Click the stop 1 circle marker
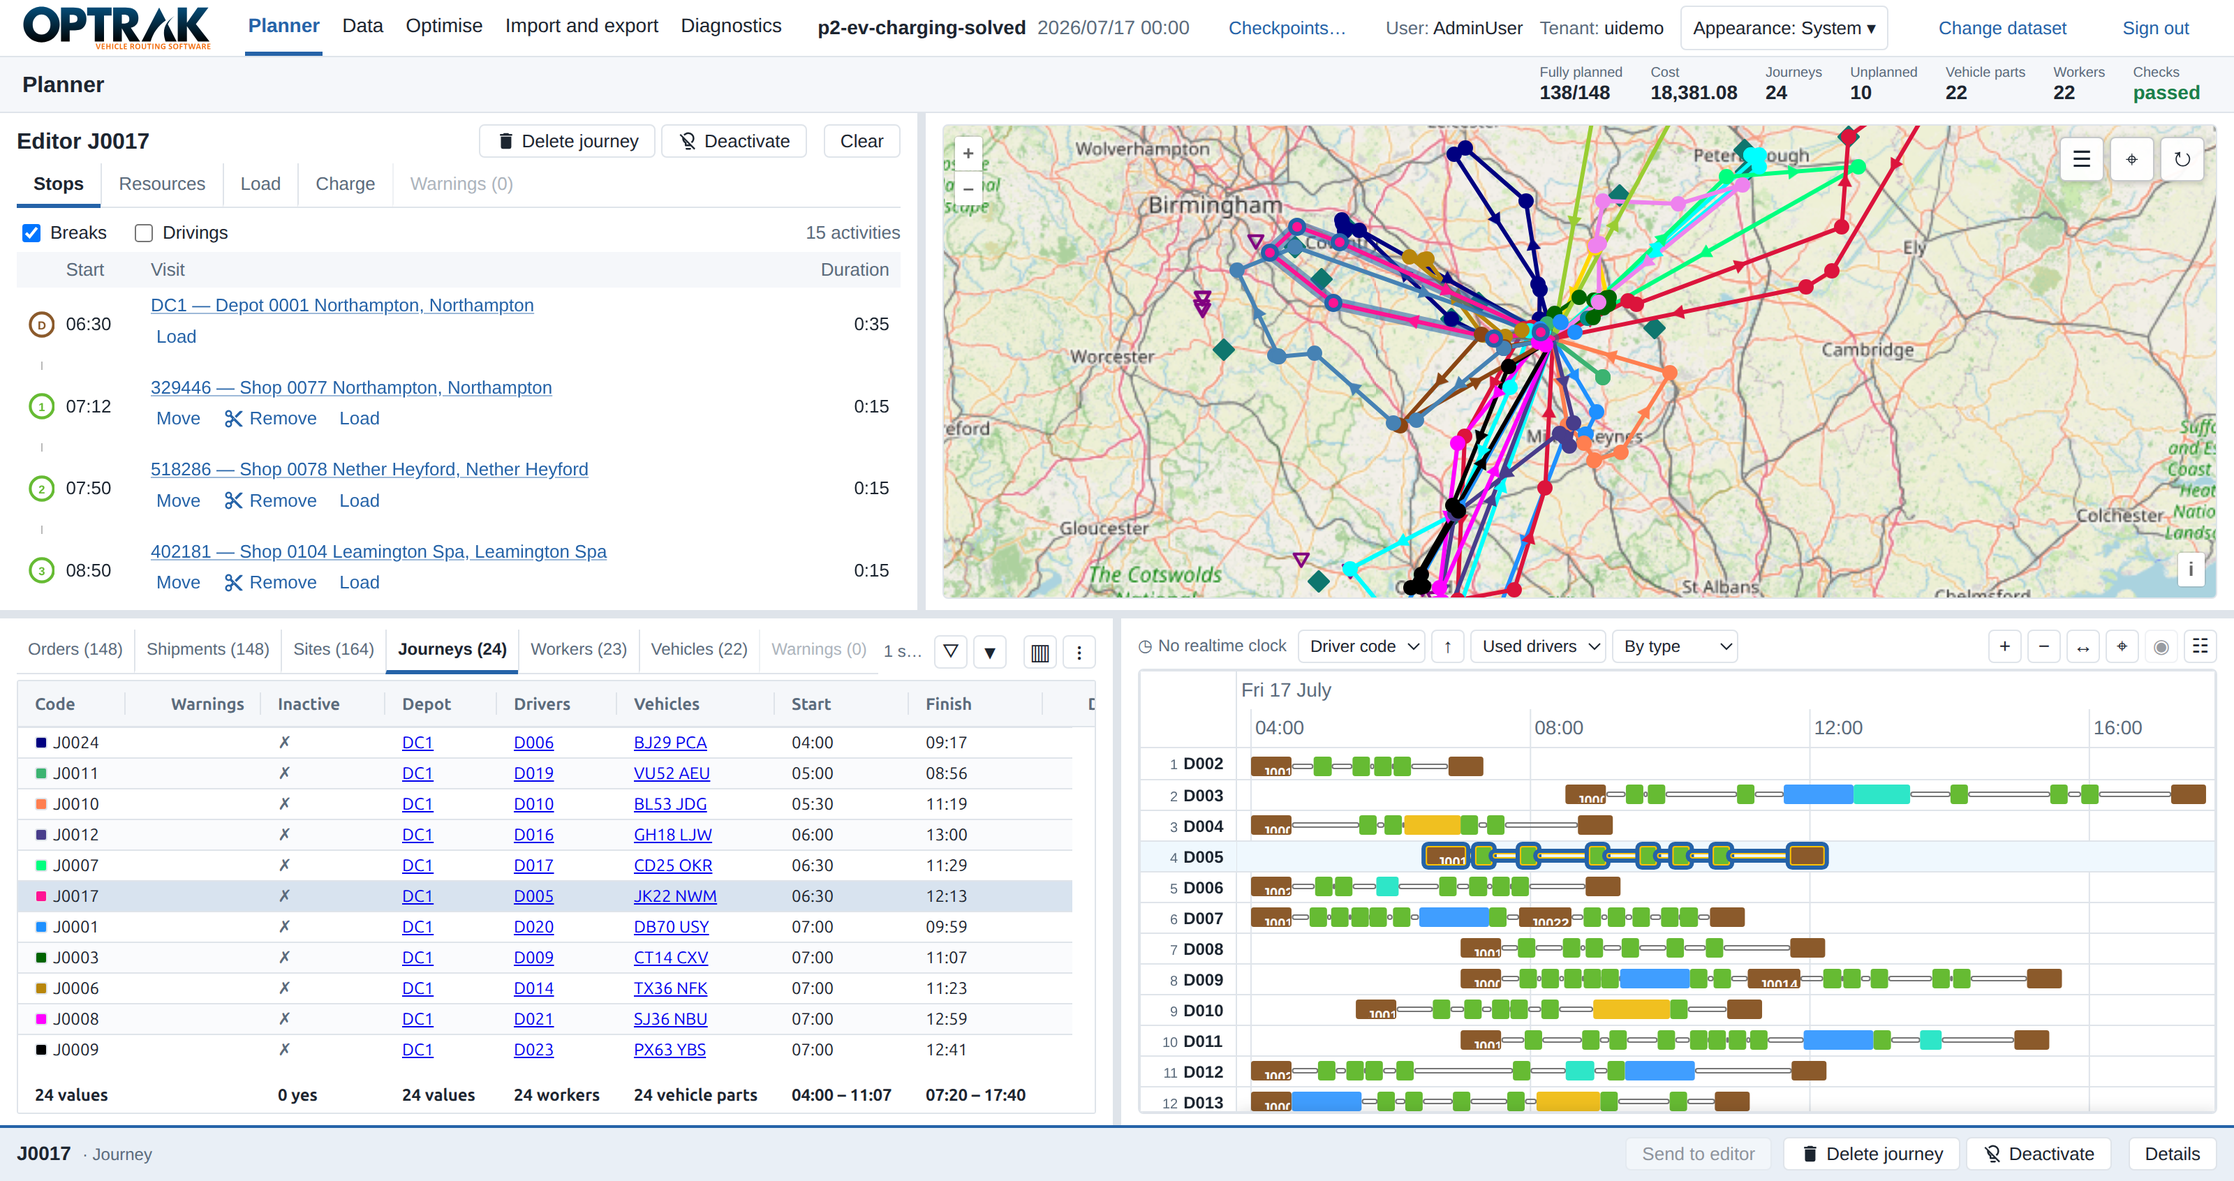Viewport: 2234px width, 1181px height. tap(41, 407)
